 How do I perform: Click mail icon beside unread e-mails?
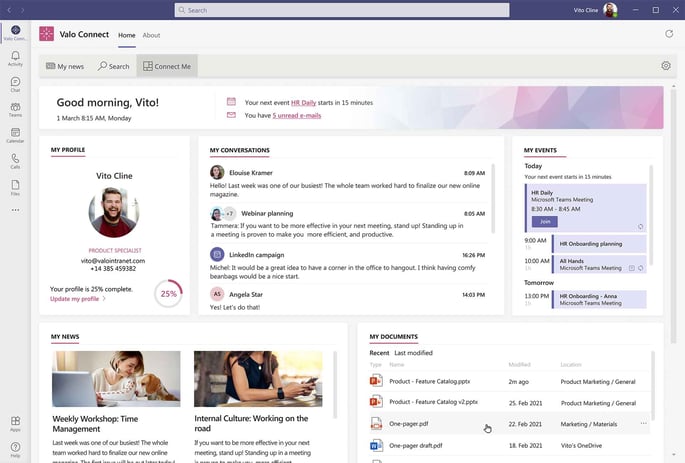231,115
